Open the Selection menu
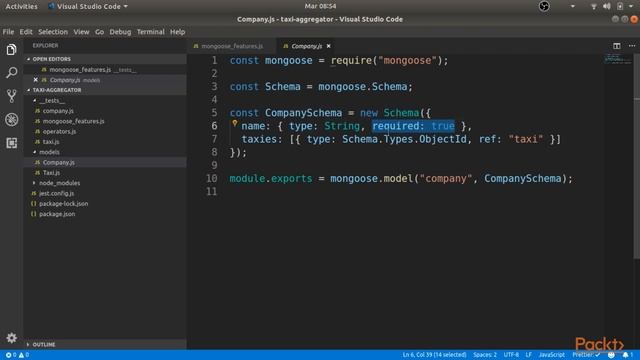The height and width of the screenshot is (360, 640). (53, 32)
